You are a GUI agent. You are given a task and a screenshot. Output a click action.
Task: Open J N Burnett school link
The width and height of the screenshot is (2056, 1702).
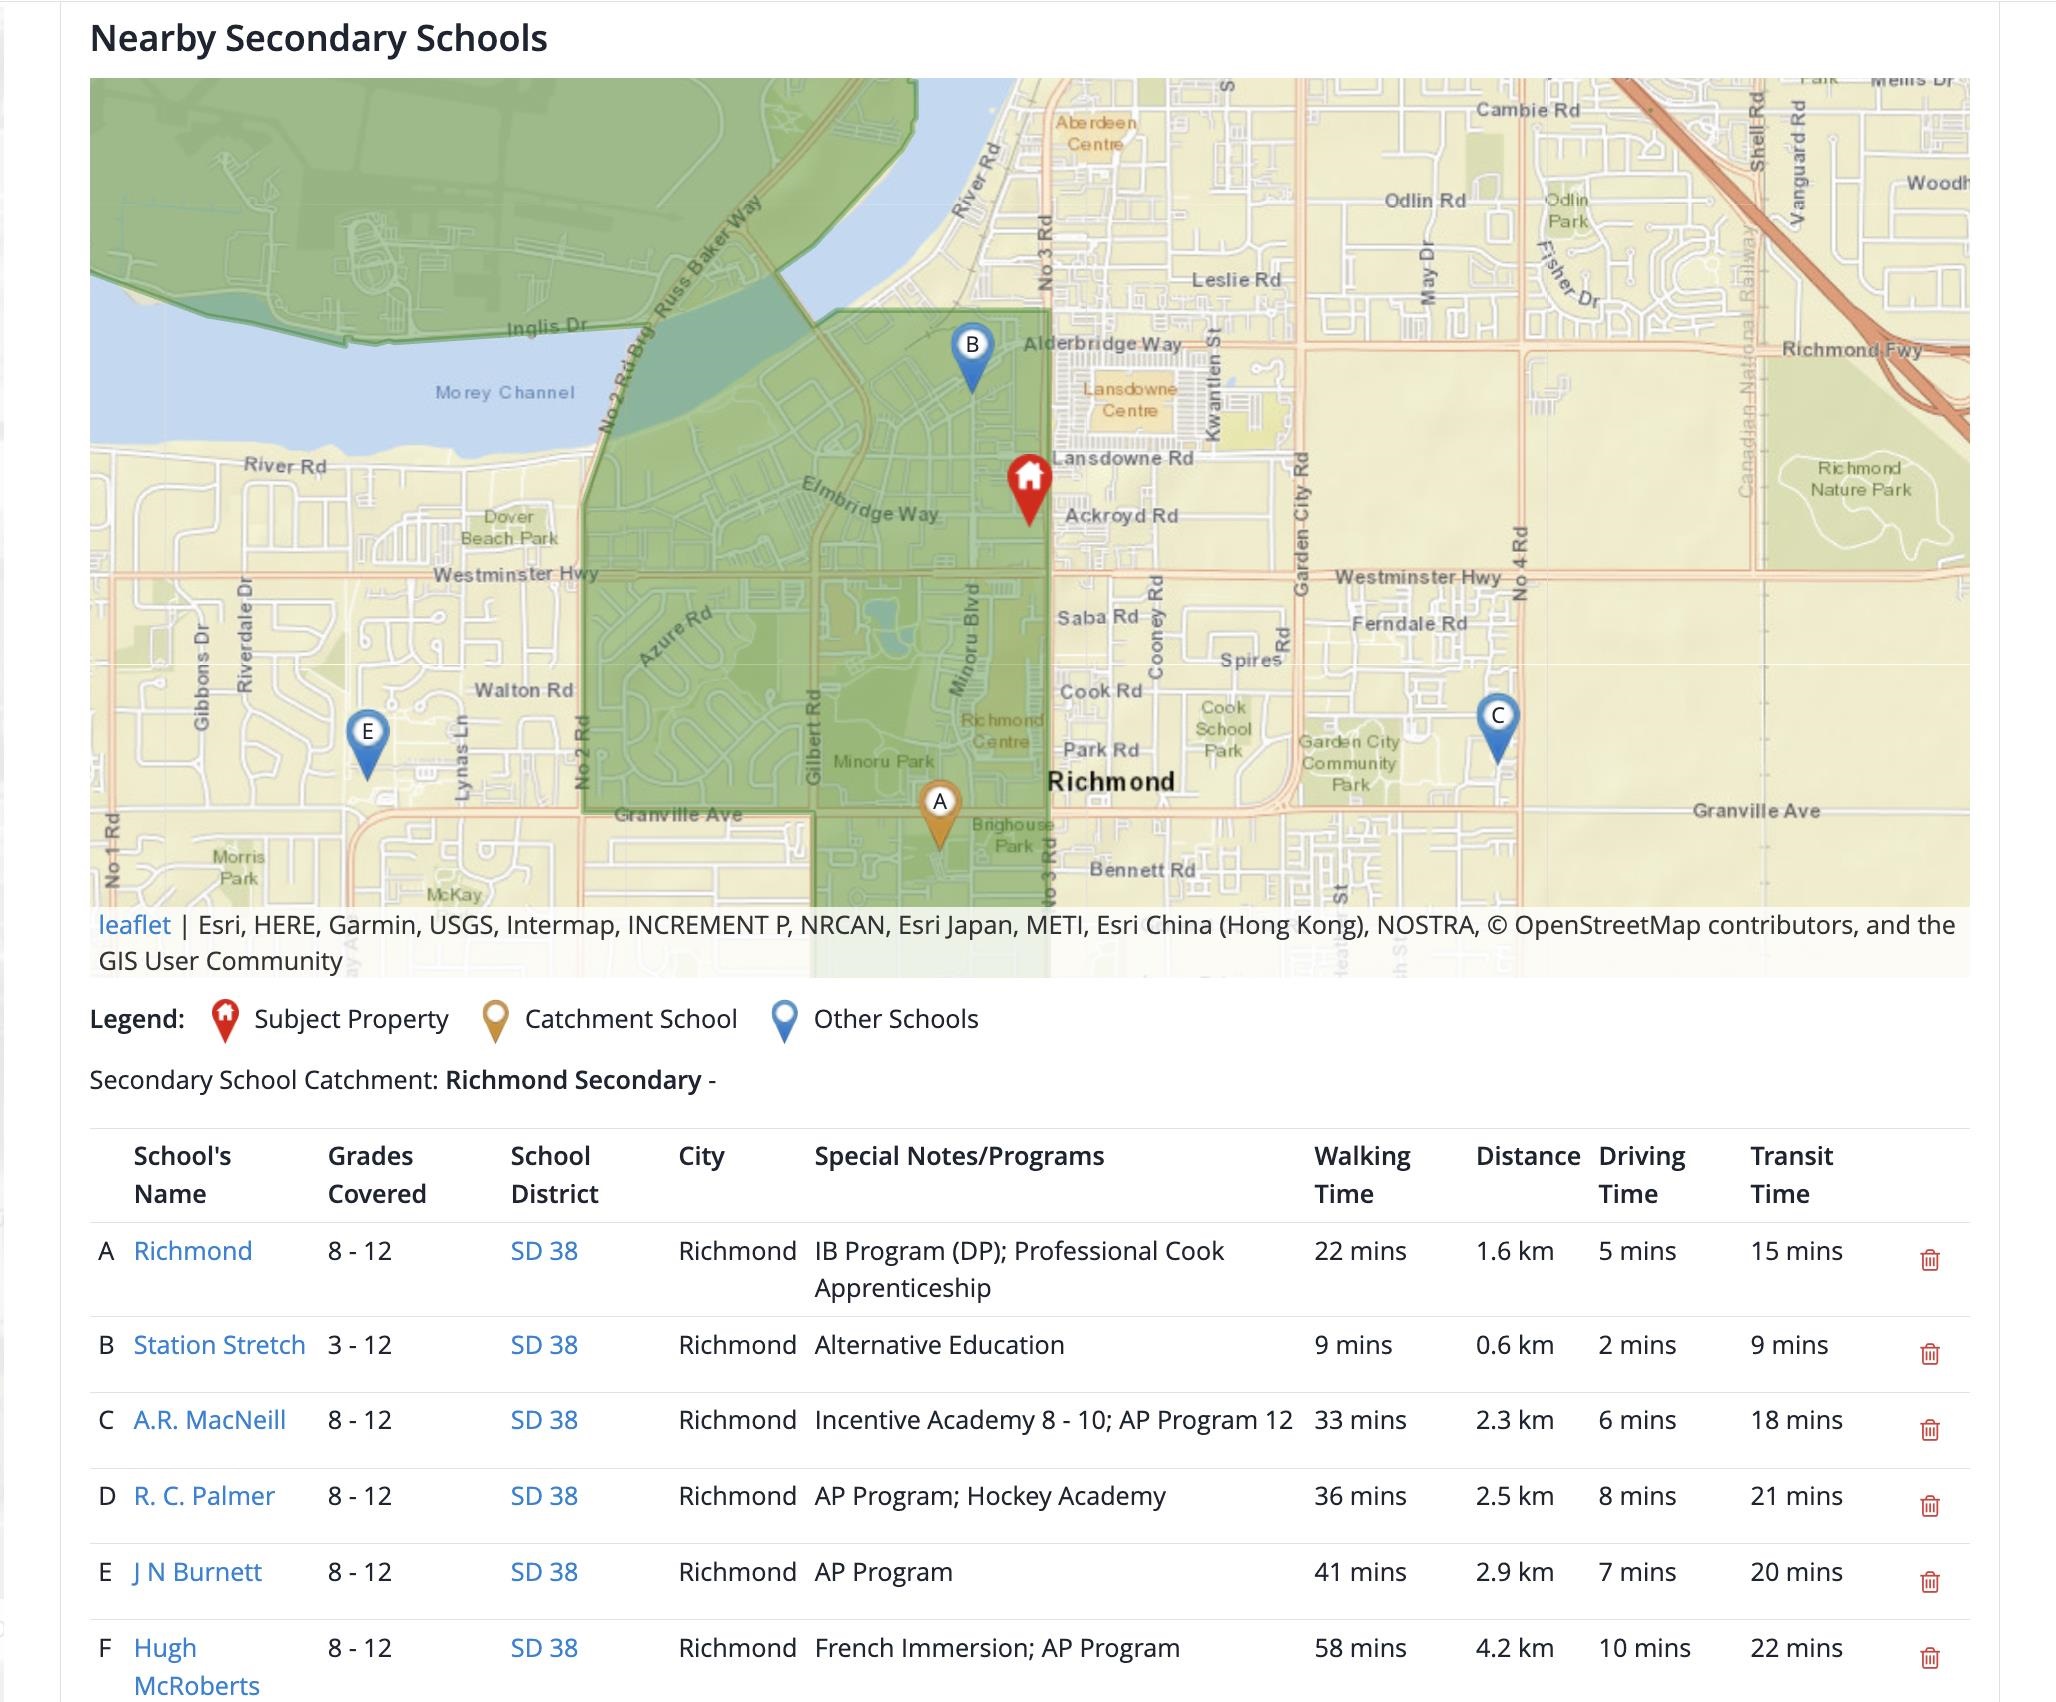[x=197, y=1572]
